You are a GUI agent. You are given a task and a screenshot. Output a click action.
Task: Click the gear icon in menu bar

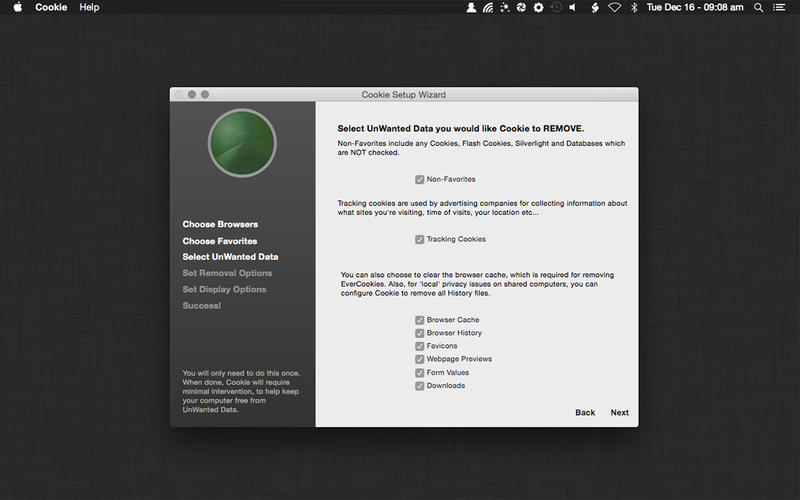pos(538,7)
